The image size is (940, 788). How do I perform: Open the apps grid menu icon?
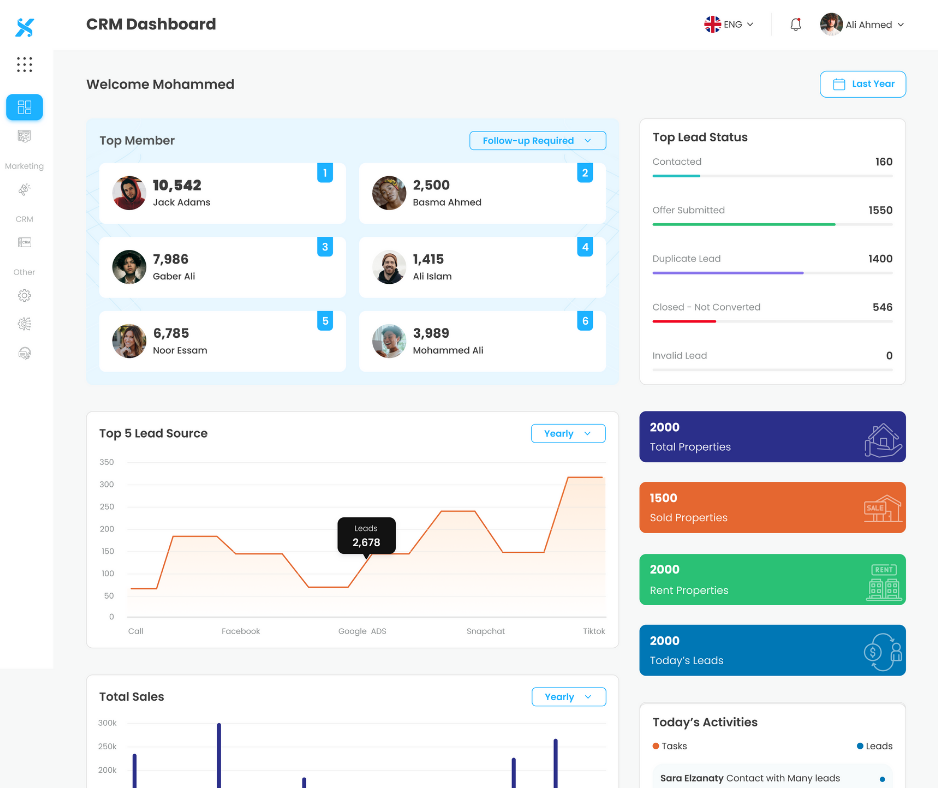tap(25, 65)
